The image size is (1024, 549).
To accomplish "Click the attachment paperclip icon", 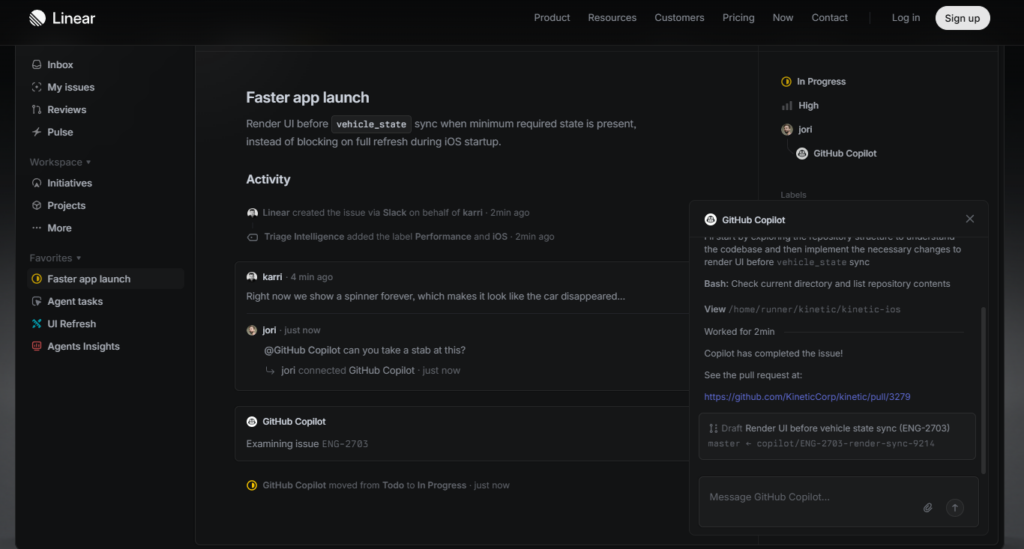I will tap(927, 508).
